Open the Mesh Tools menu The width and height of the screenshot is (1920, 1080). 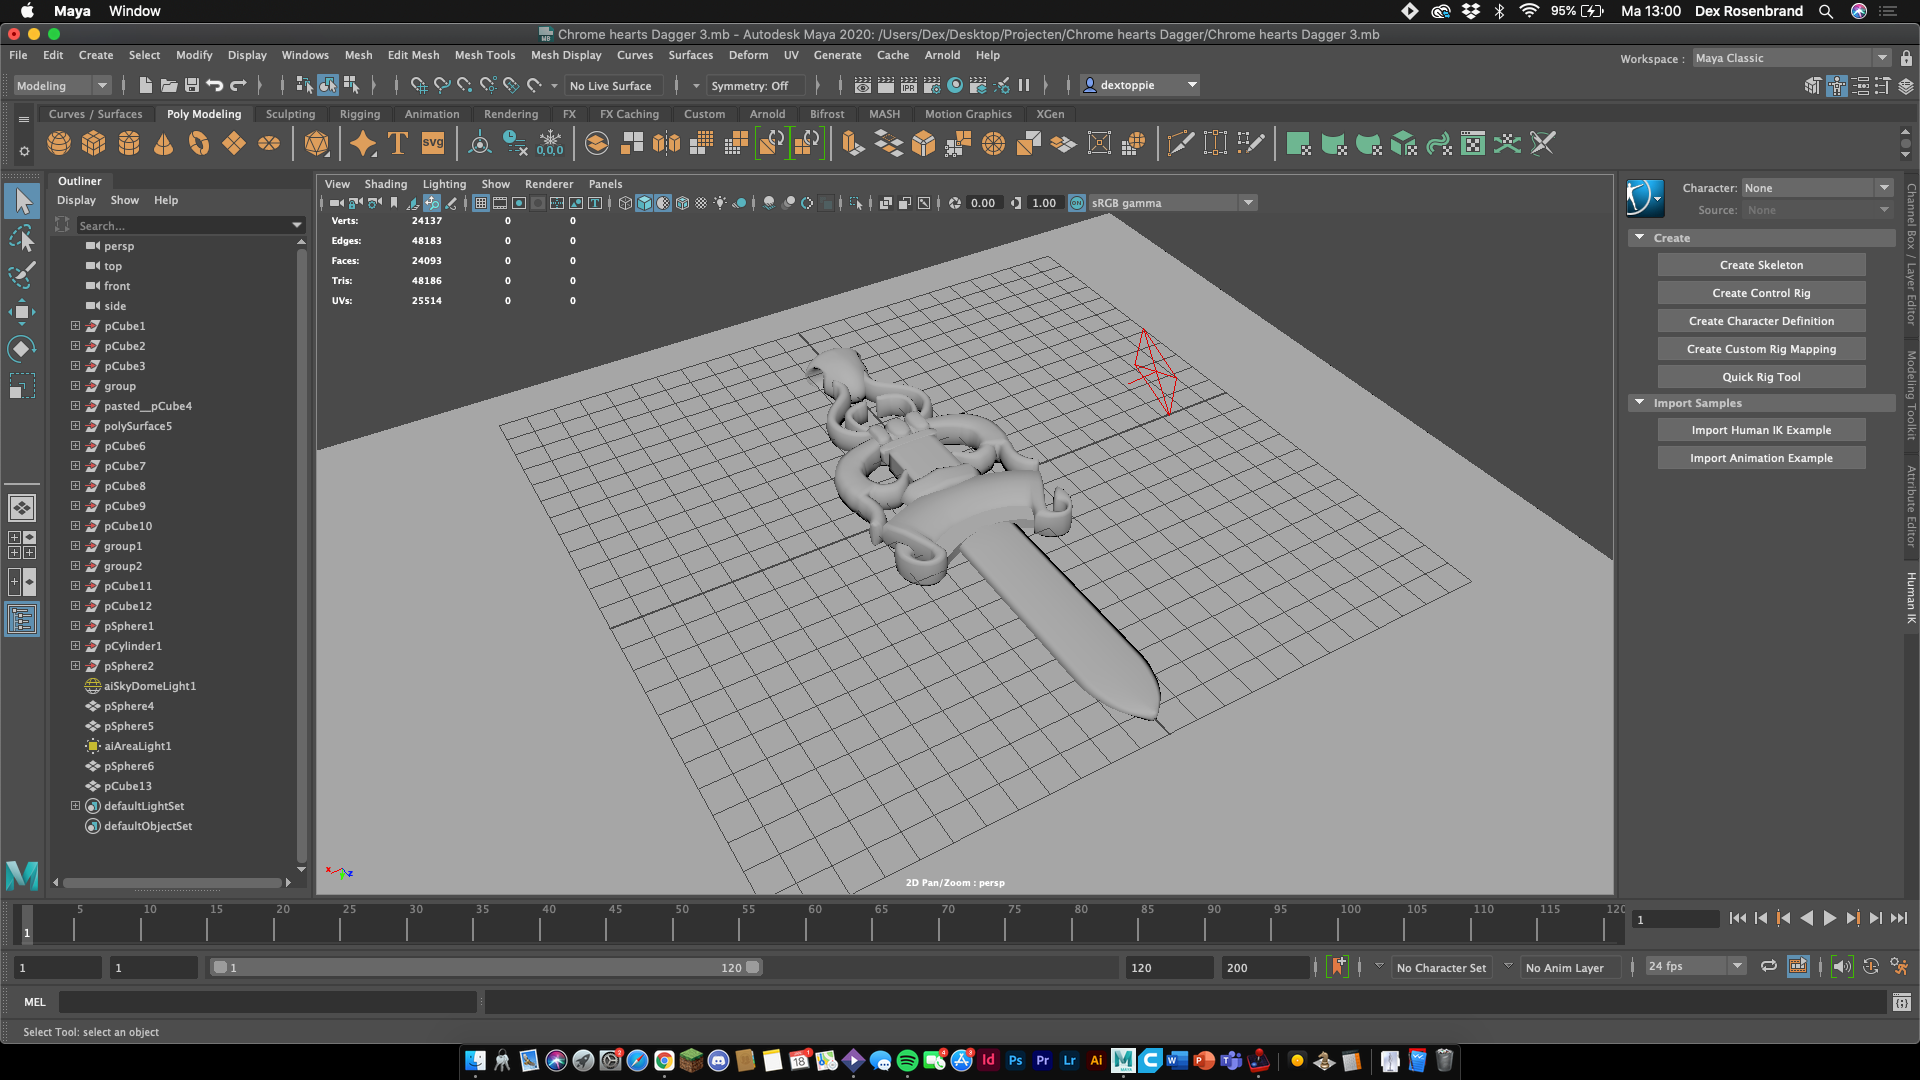484,56
